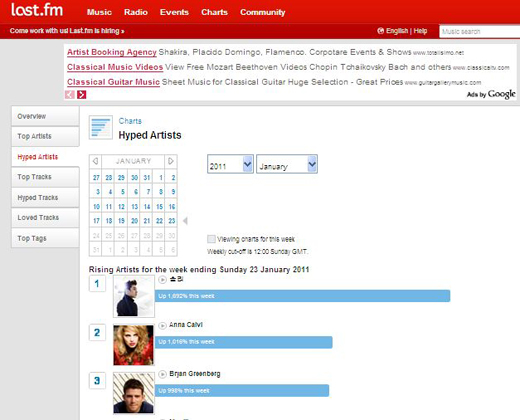Play Anna Calvi preview button
This screenshot has width=520, height=420.
tap(162, 325)
